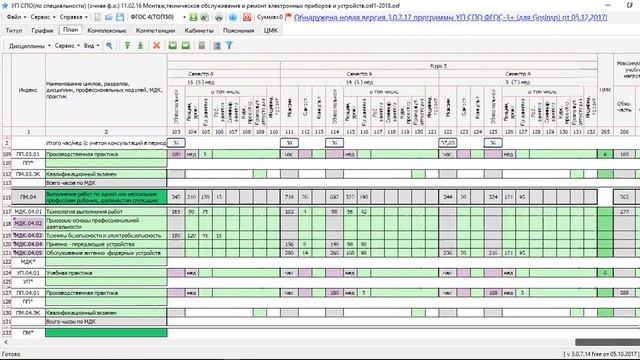Click the green right-arrow icon
The image size is (640, 360).
coord(186,46)
